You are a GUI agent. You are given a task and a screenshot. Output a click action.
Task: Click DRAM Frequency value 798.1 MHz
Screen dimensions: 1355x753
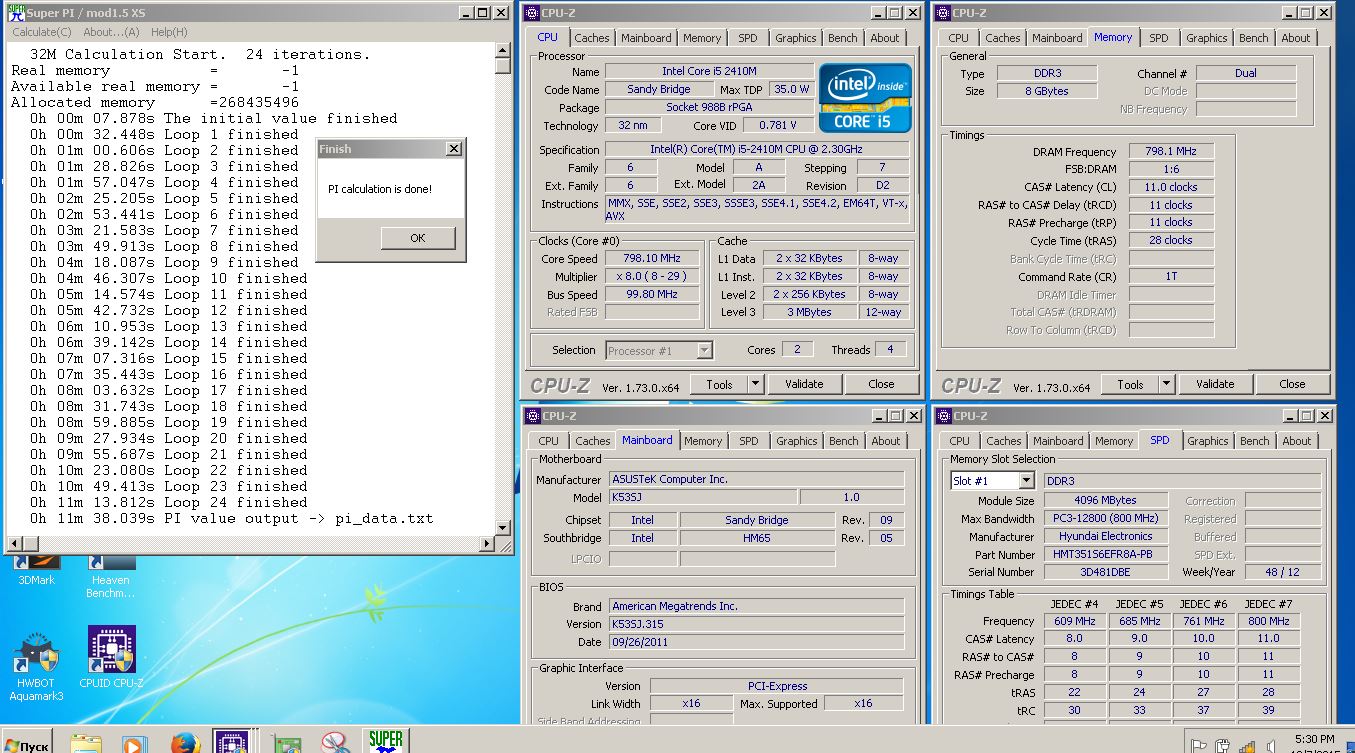point(1172,151)
